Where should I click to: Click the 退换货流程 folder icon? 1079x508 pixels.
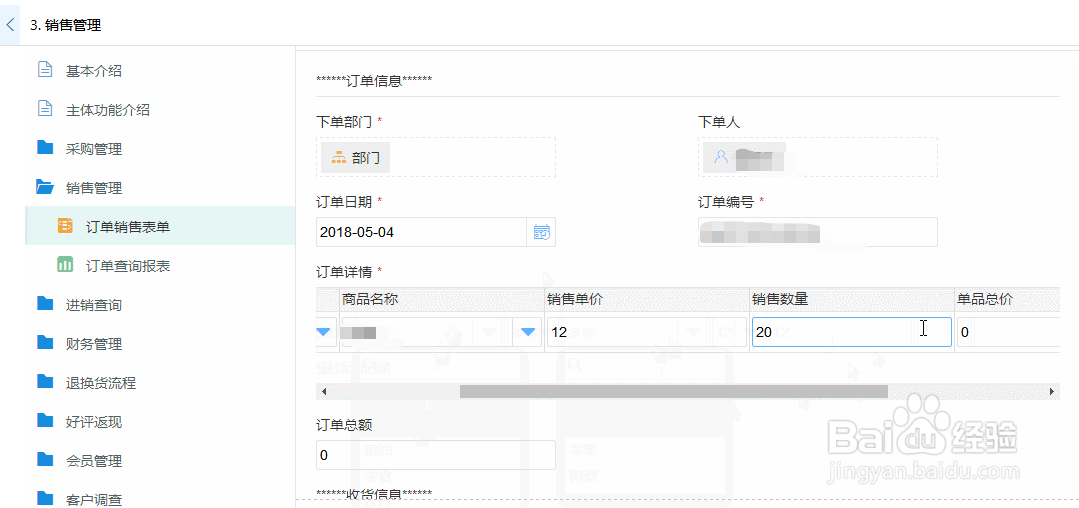click(x=45, y=381)
